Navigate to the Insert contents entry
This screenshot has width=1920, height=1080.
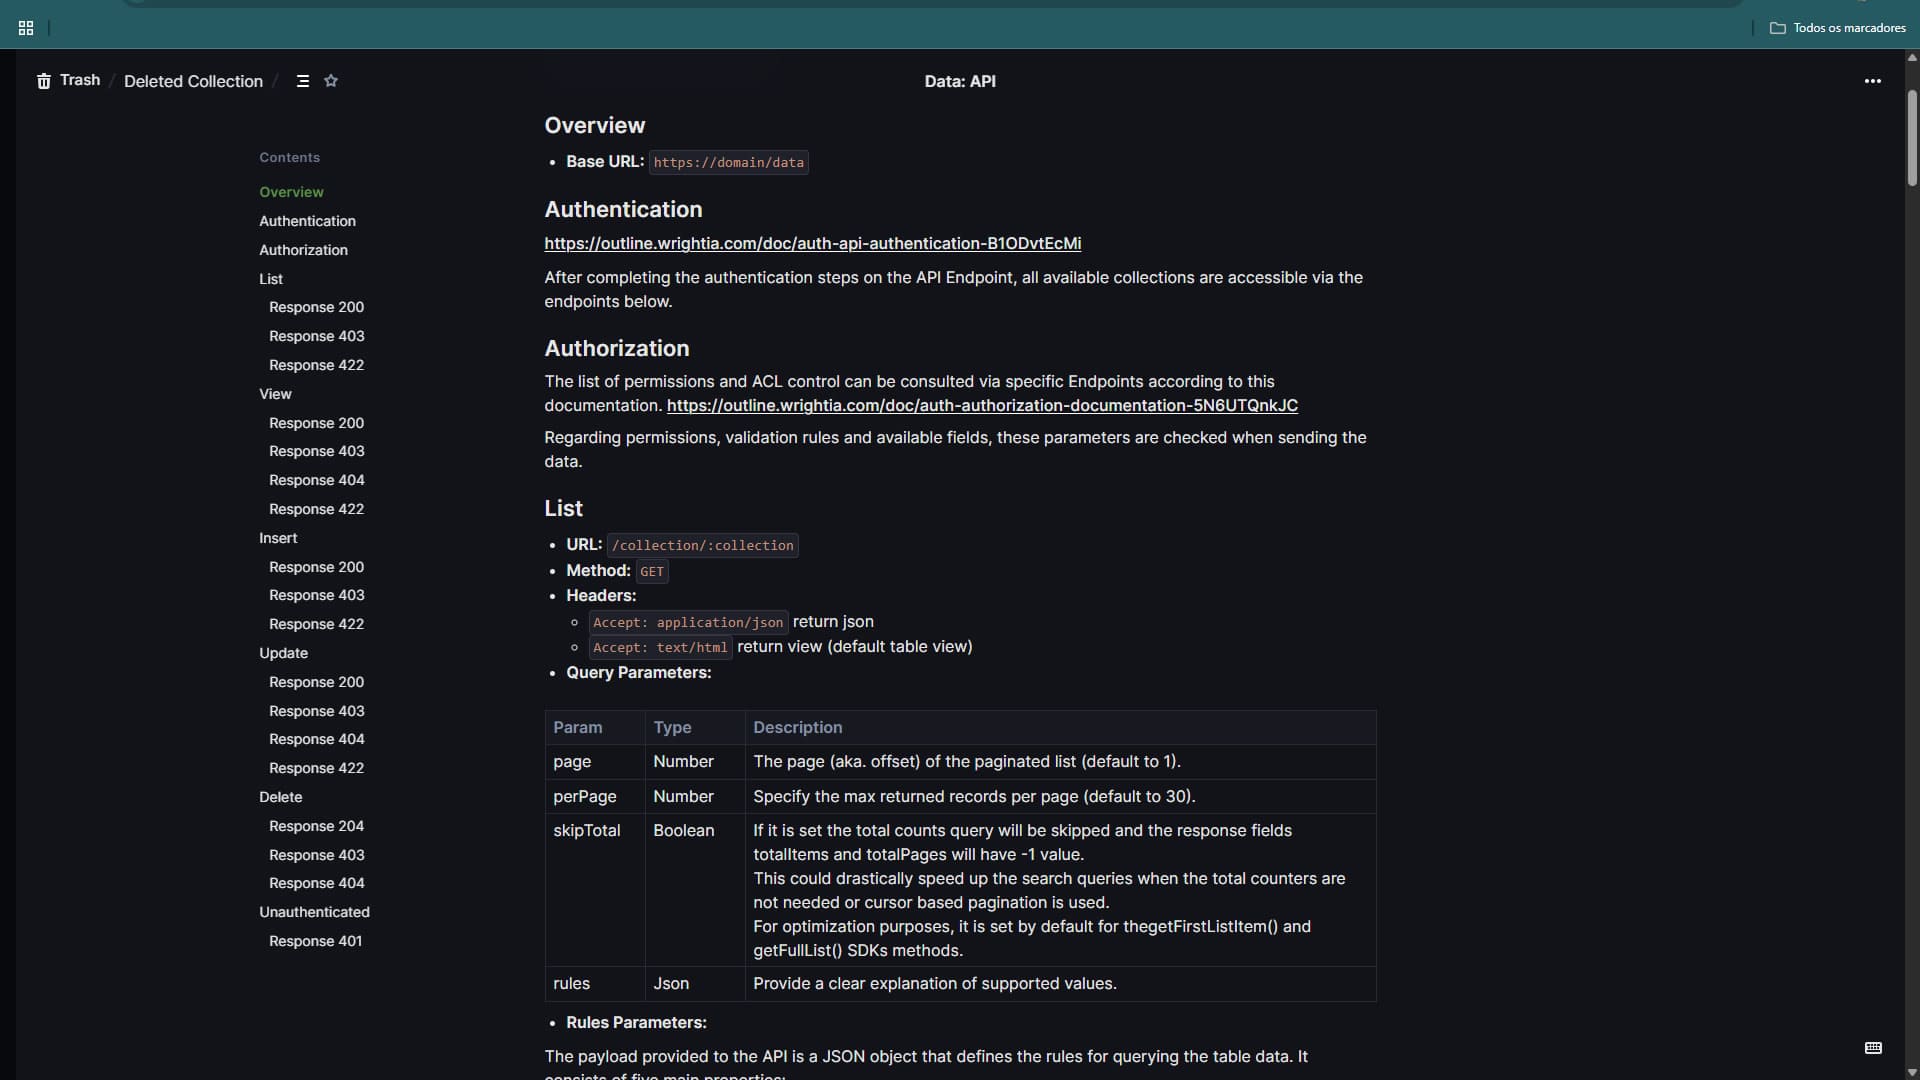coord(278,538)
